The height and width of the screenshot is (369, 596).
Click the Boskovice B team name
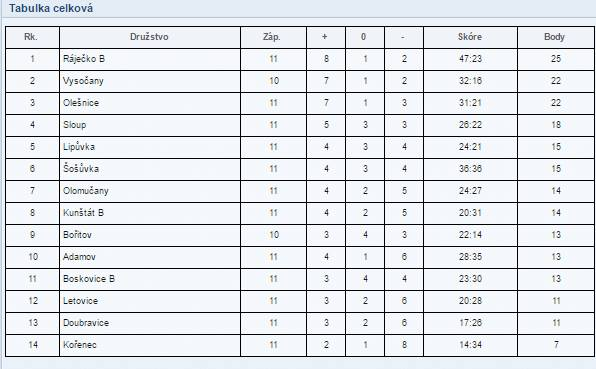pyautogui.click(x=89, y=279)
